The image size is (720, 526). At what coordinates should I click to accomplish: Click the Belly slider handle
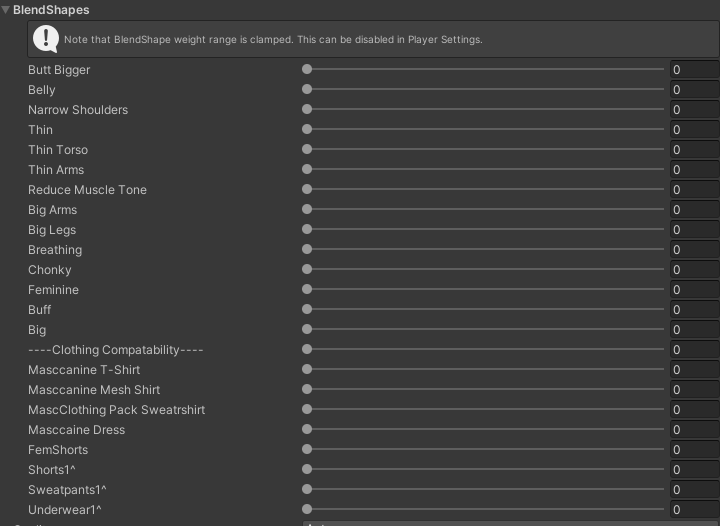(x=307, y=90)
